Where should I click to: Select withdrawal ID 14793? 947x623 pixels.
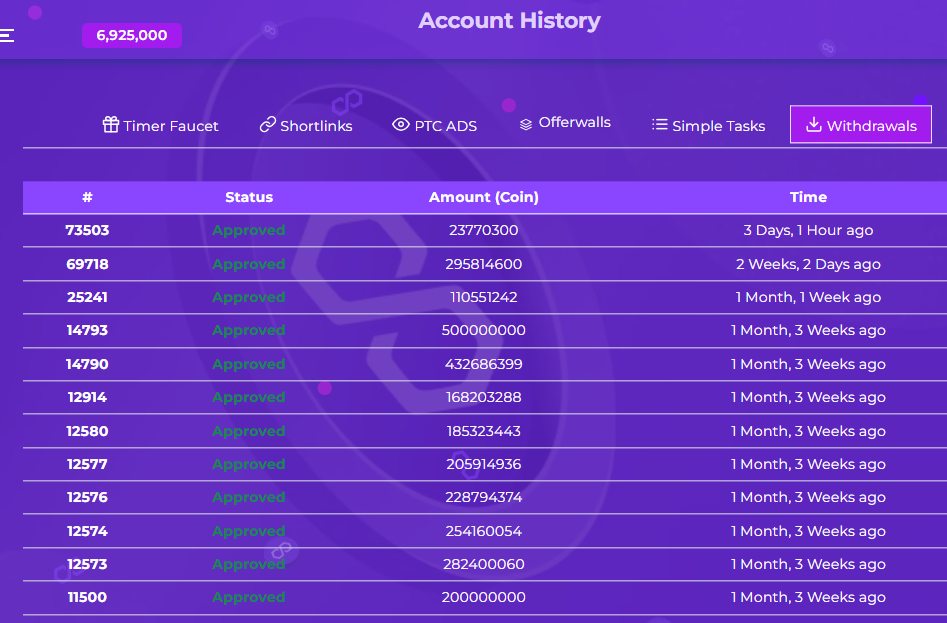[x=88, y=330]
